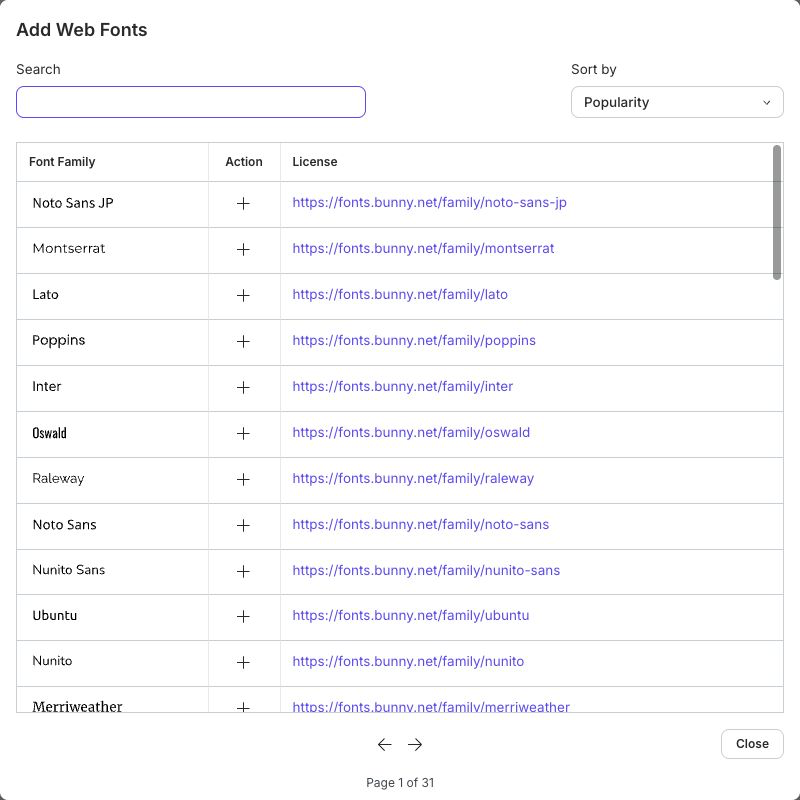This screenshot has width=800, height=800.
Task: Open the lato license link
Action: [x=400, y=294]
